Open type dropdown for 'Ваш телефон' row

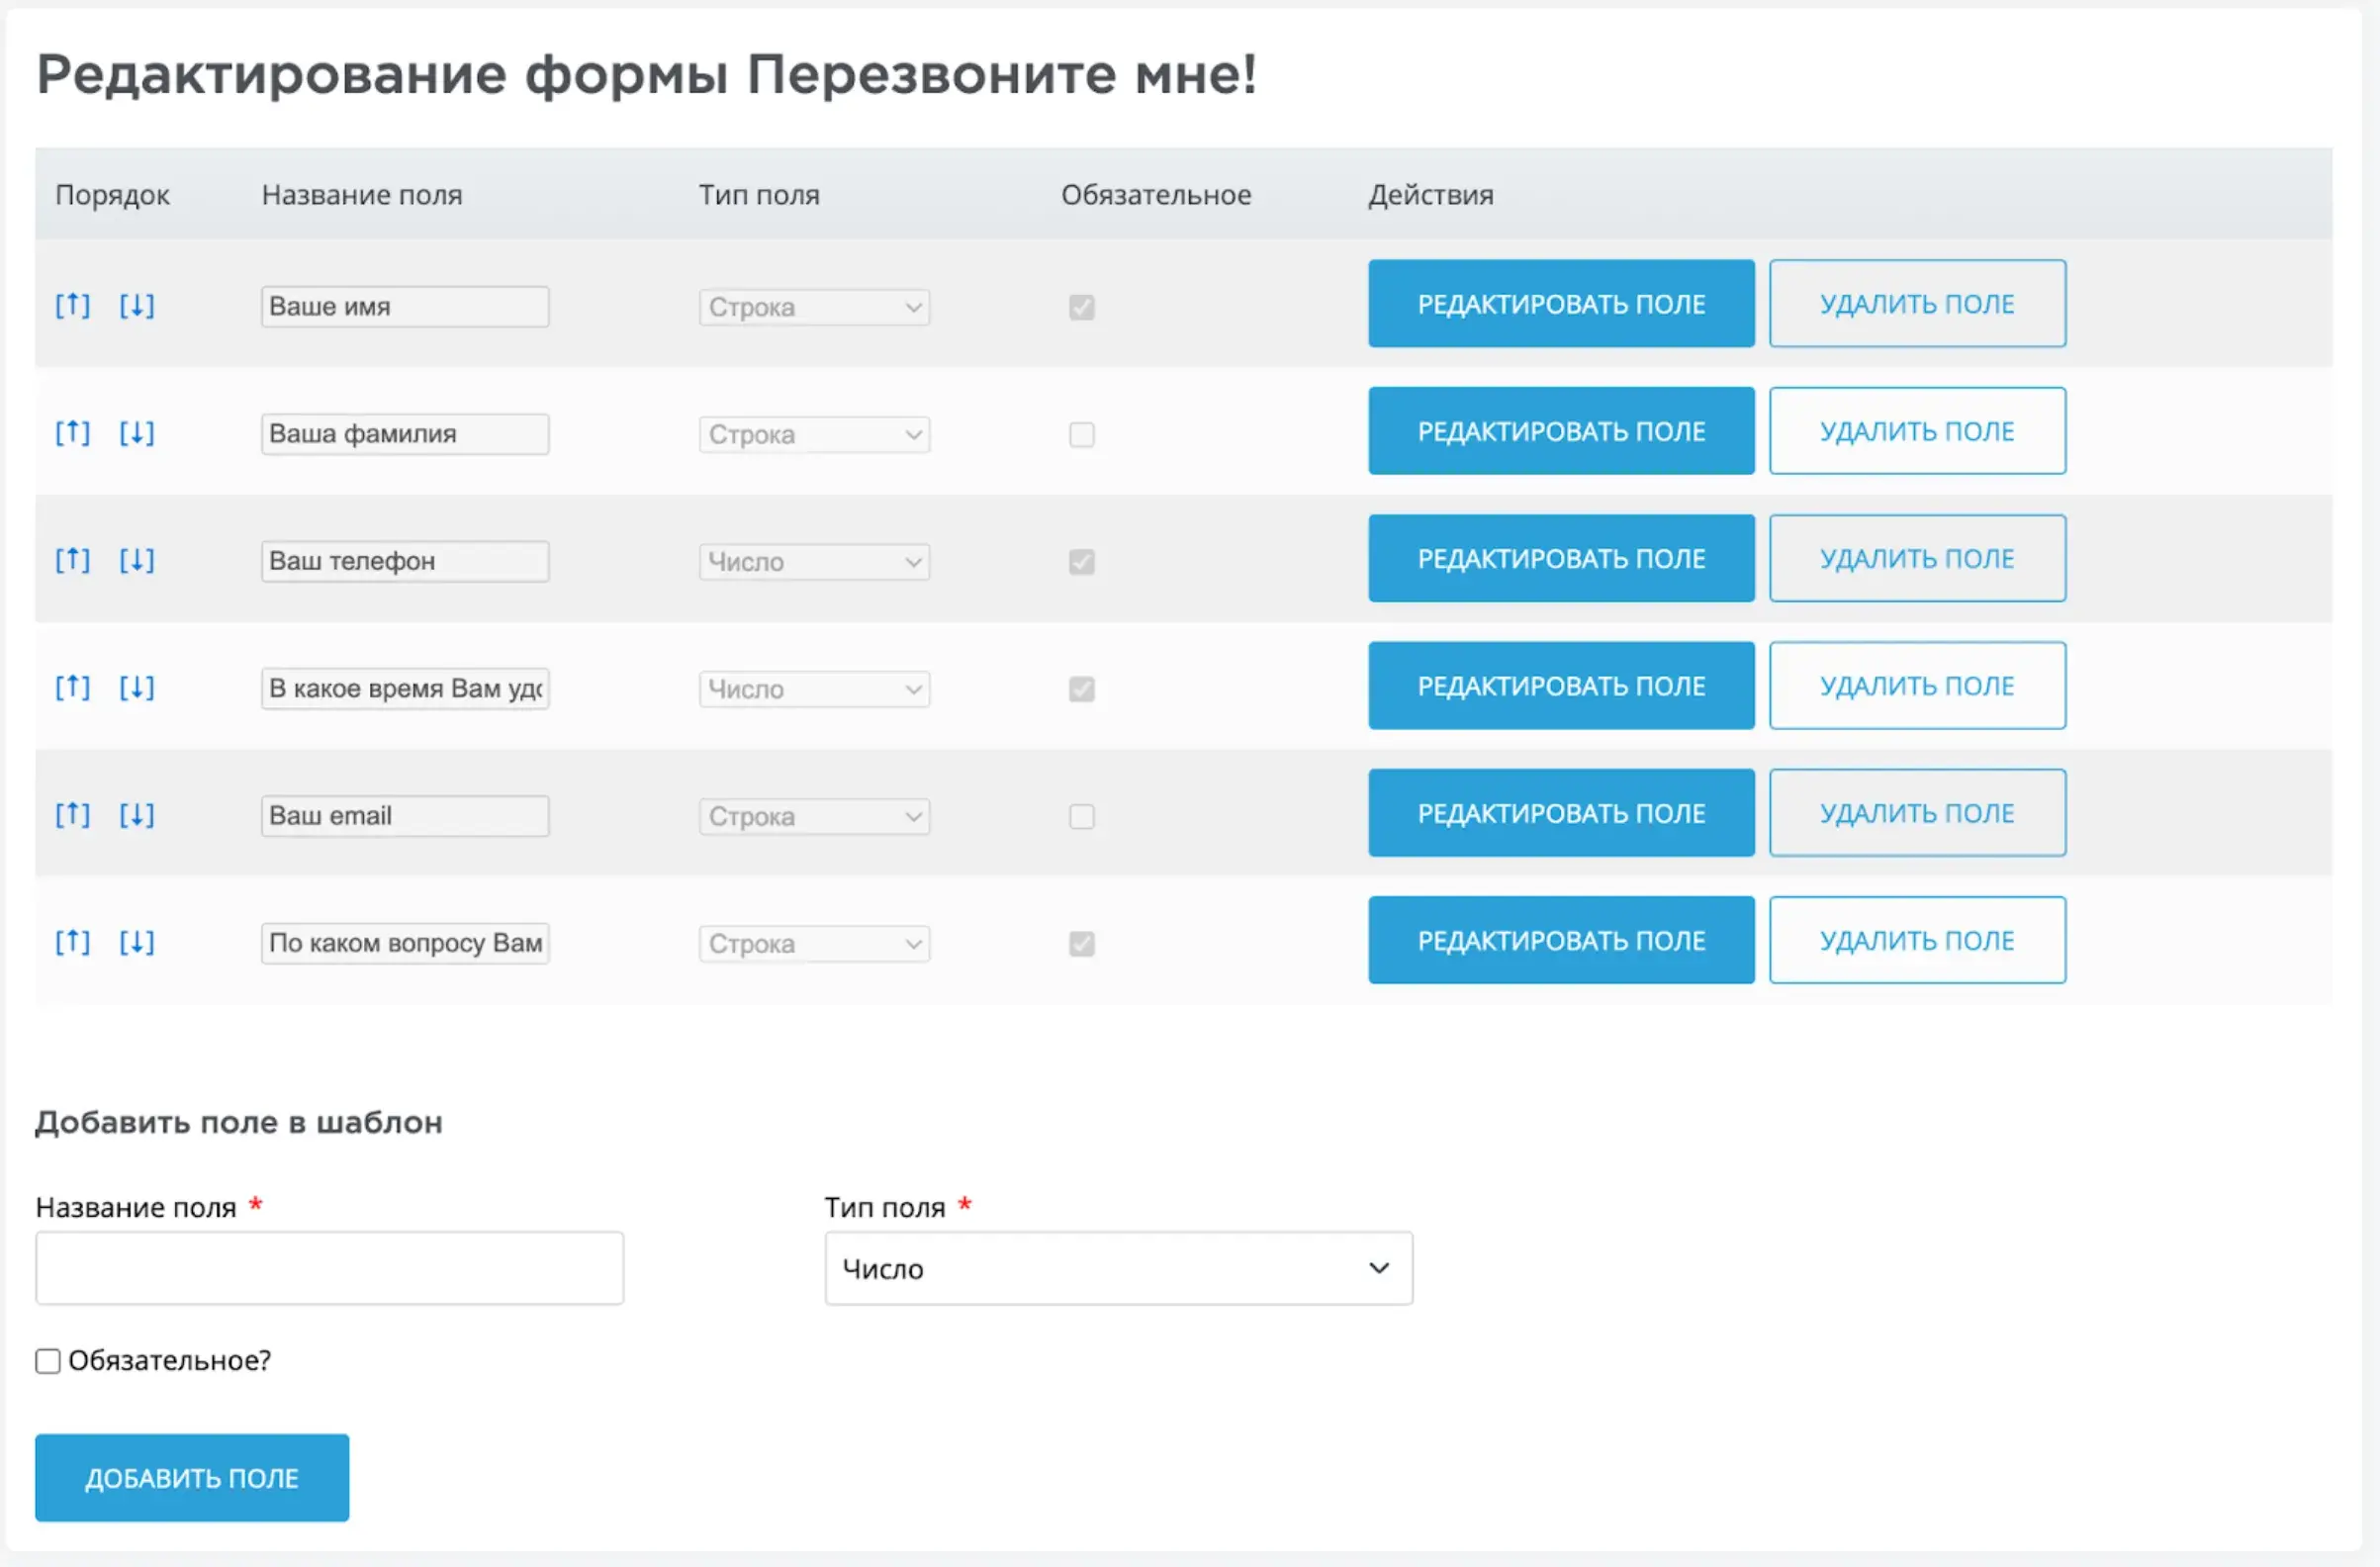coord(814,562)
